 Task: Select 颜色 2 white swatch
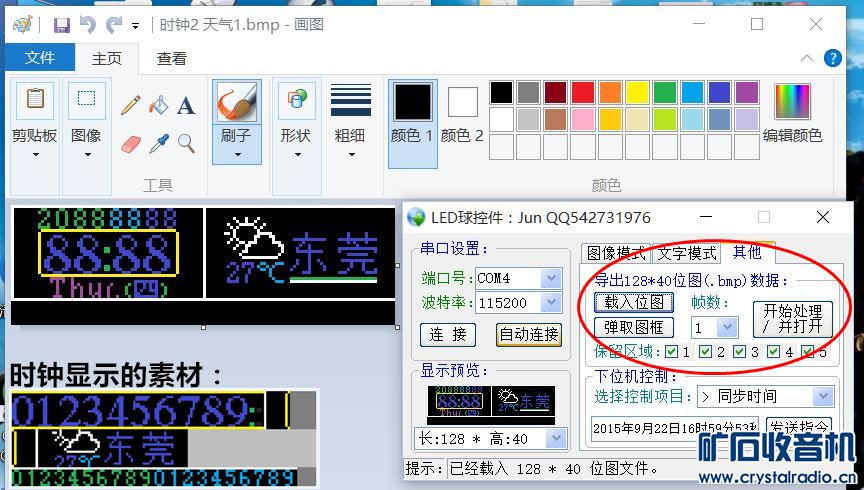click(462, 102)
